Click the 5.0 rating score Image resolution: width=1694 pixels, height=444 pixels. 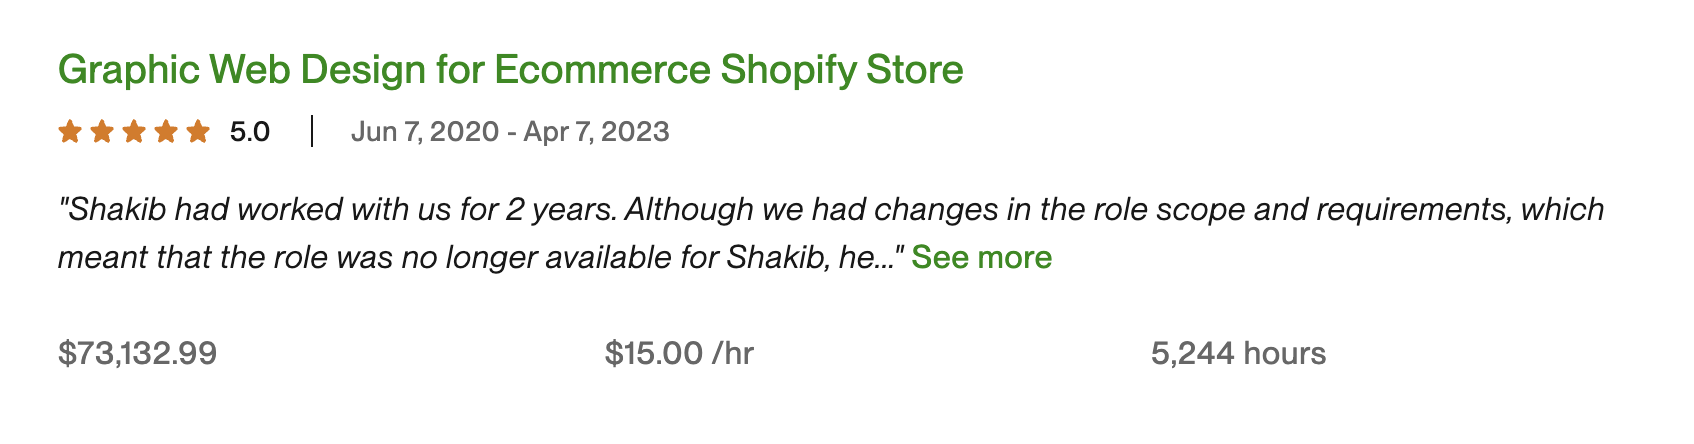tap(250, 132)
